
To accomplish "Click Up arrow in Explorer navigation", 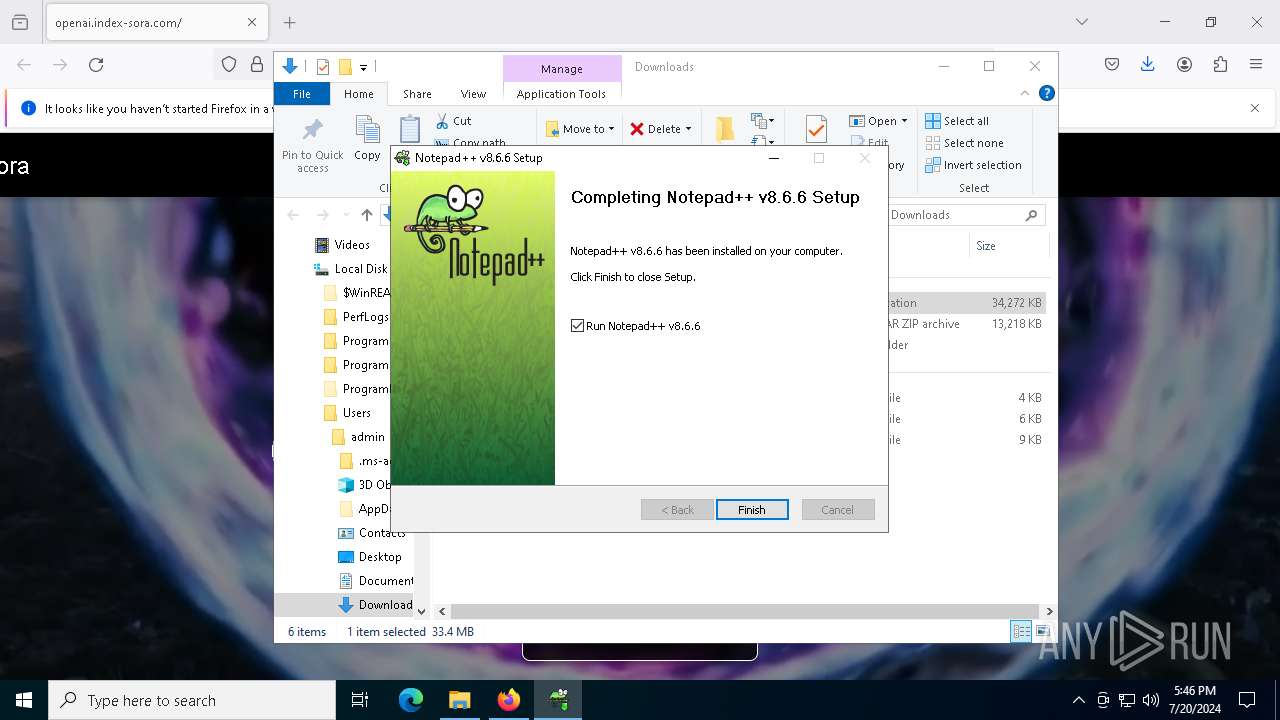I will [x=367, y=215].
